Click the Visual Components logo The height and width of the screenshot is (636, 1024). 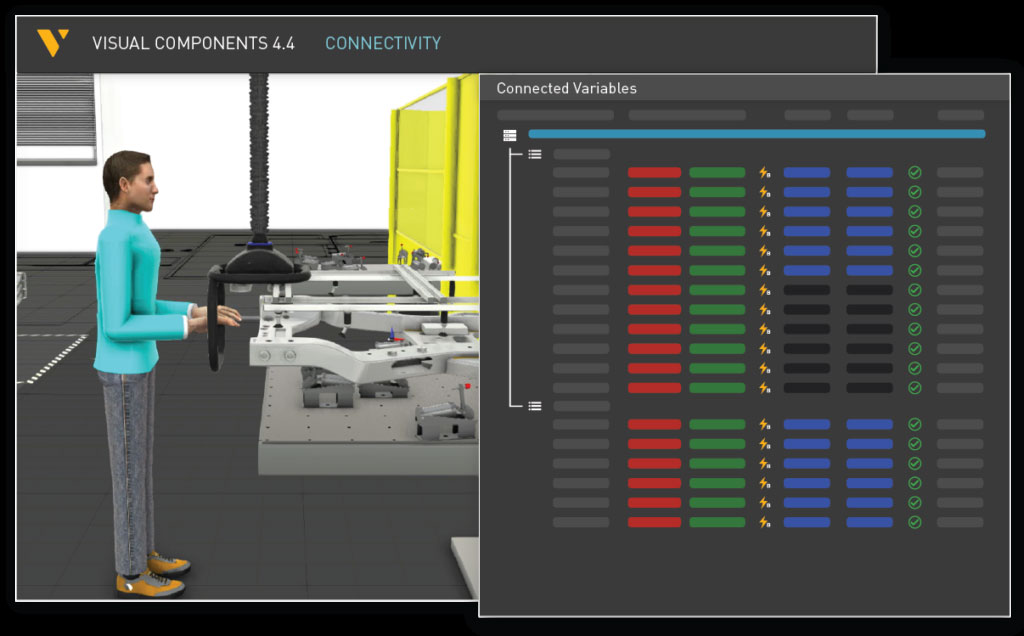pyautogui.click(x=52, y=43)
